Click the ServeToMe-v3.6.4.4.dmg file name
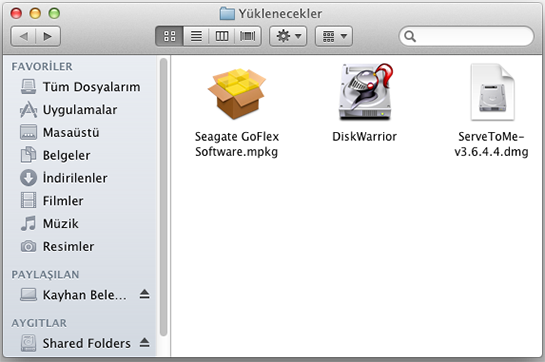Image resolution: width=545 pixels, height=362 pixels. pos(491,144)
